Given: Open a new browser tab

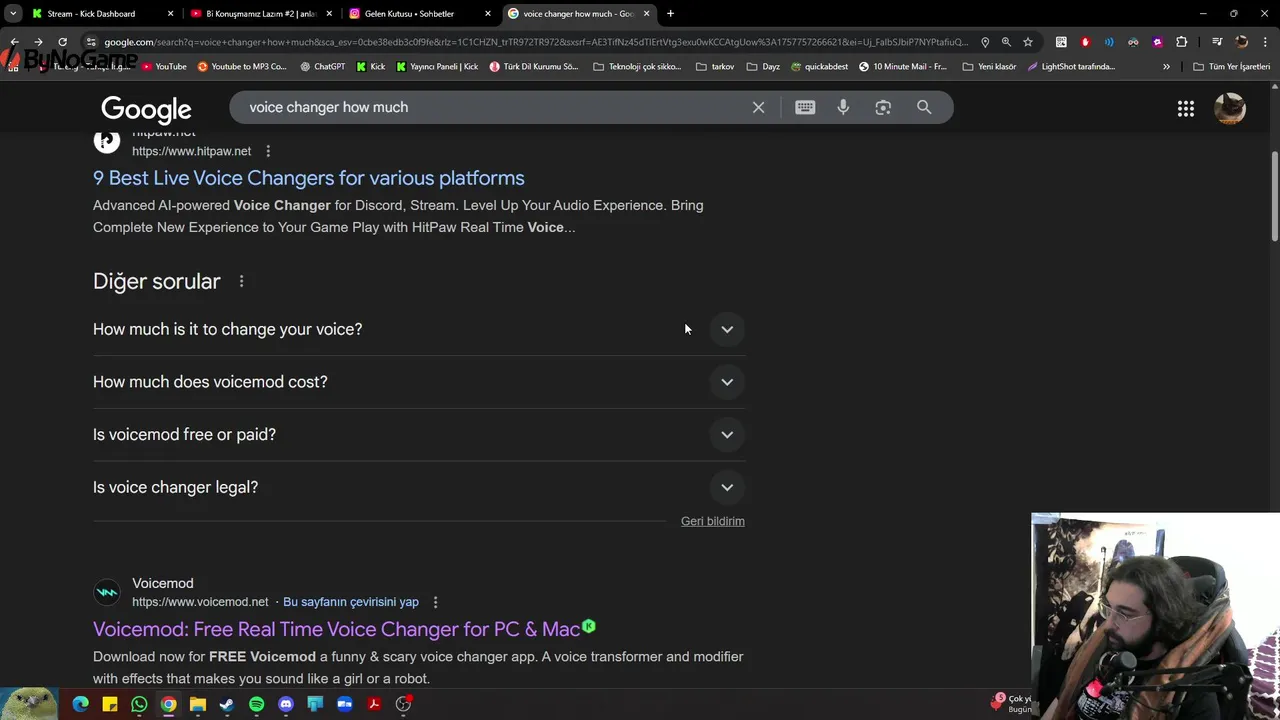Looking at the screenshot, I should [x=670, y=14].
